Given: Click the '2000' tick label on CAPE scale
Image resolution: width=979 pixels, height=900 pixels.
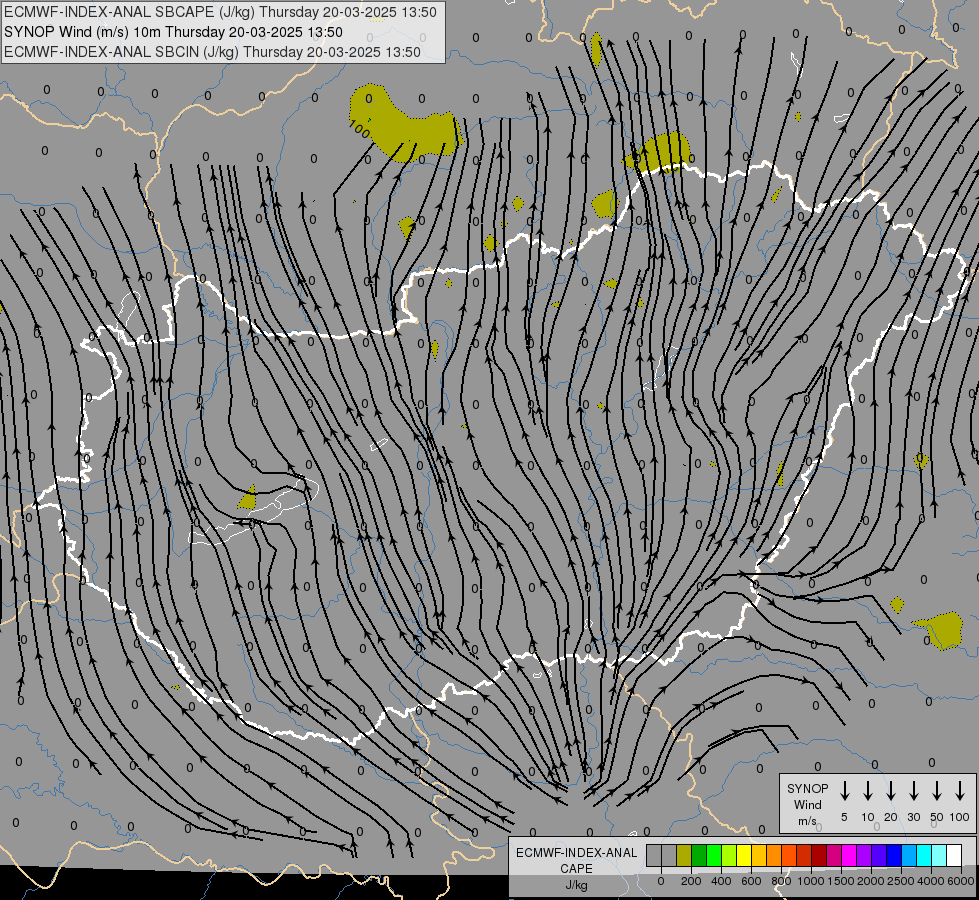Looking at the screenshot, I should (x=871, y=881).
